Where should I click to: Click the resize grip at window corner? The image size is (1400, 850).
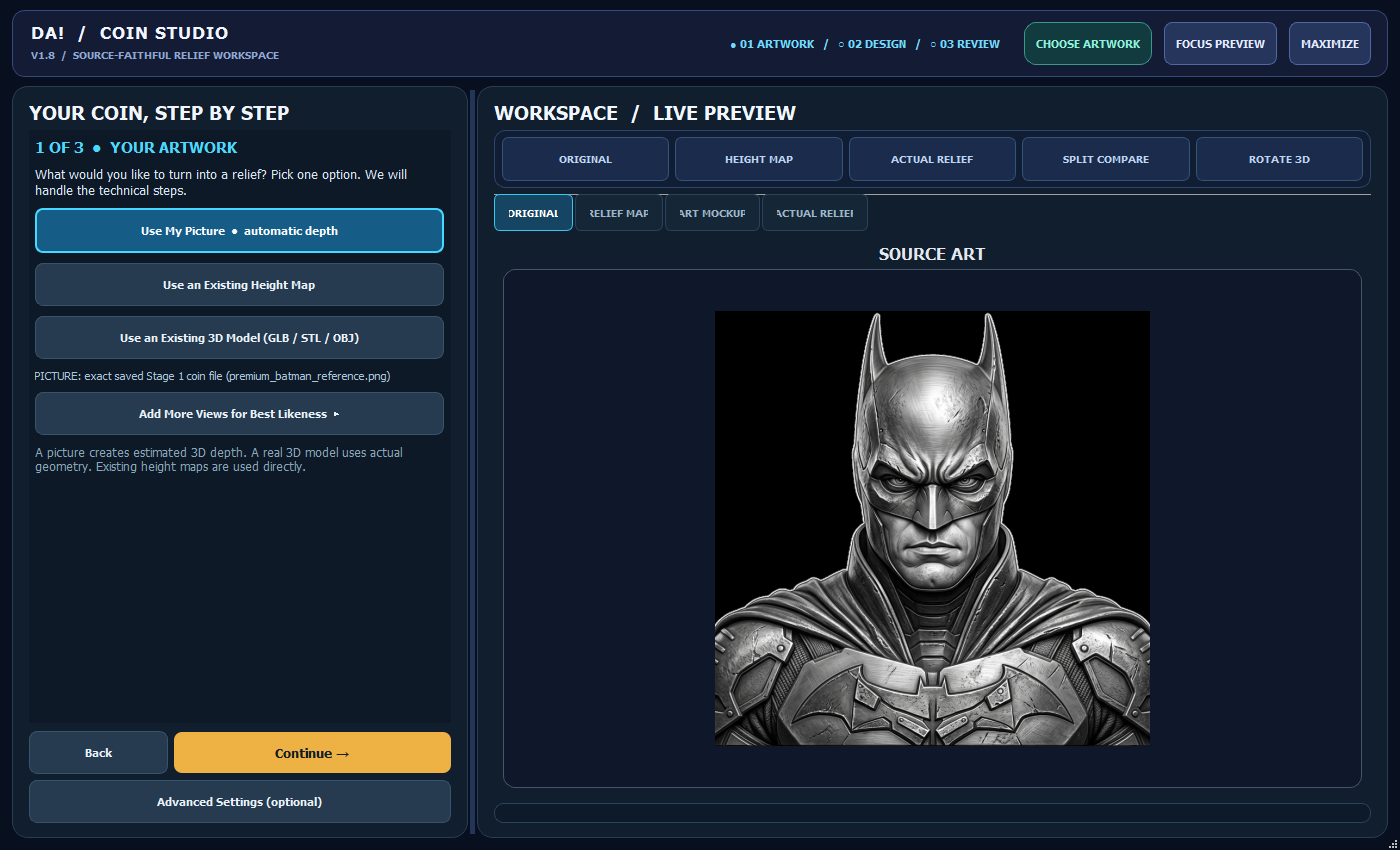pyautogui.click(x=1392, y=843)
